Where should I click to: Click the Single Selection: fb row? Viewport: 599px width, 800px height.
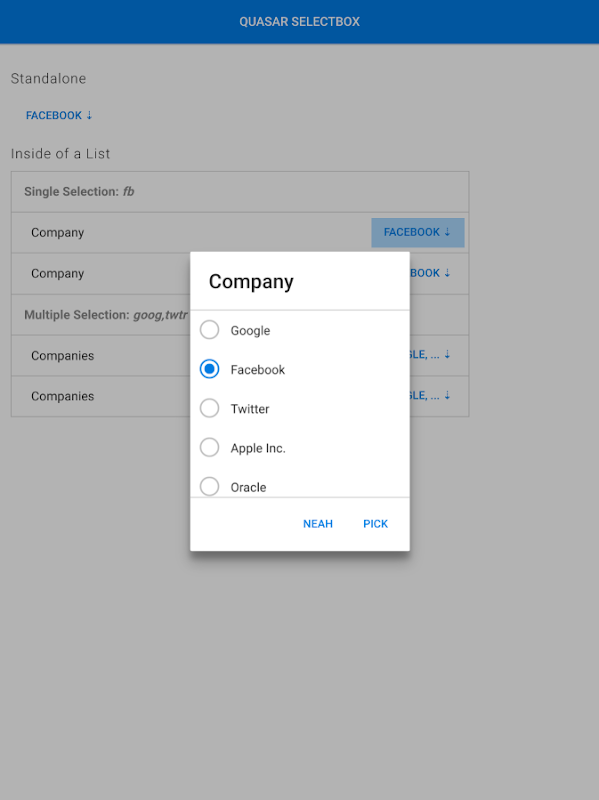[240, 192]
